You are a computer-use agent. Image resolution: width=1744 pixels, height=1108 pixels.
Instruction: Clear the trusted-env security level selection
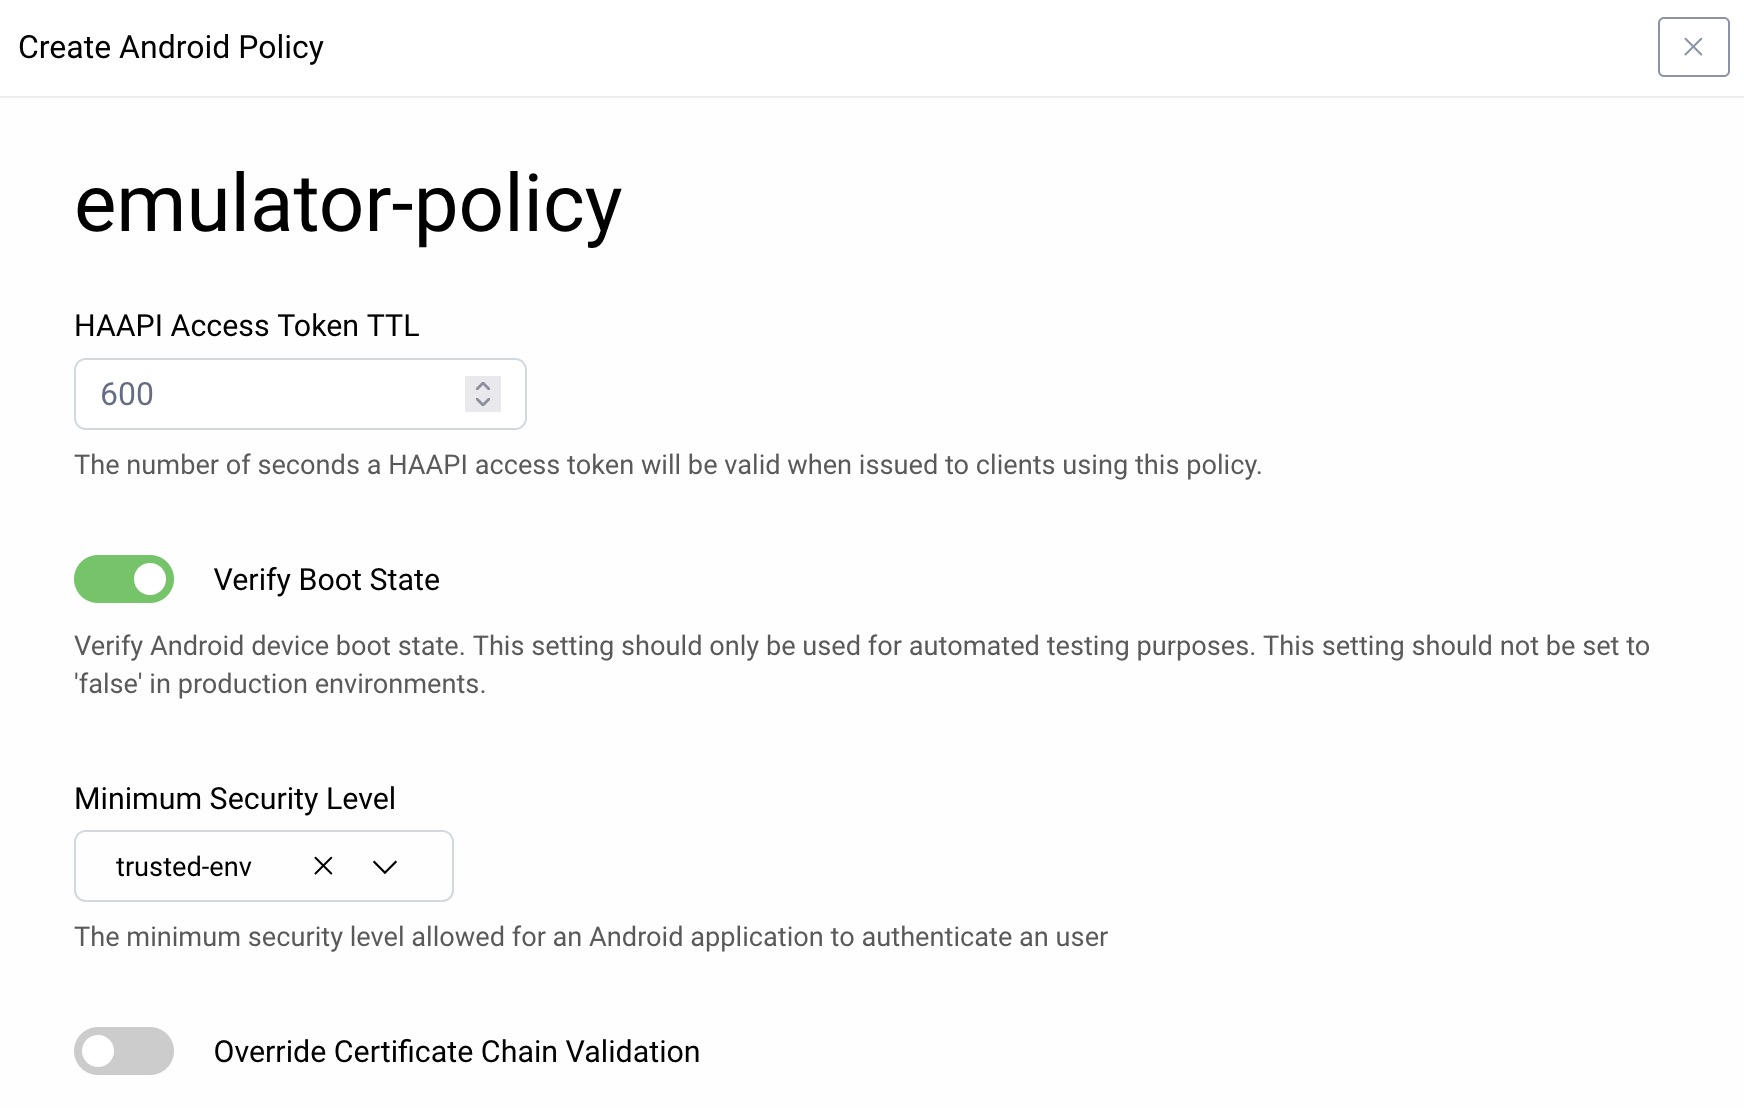[x=323, y=866]
